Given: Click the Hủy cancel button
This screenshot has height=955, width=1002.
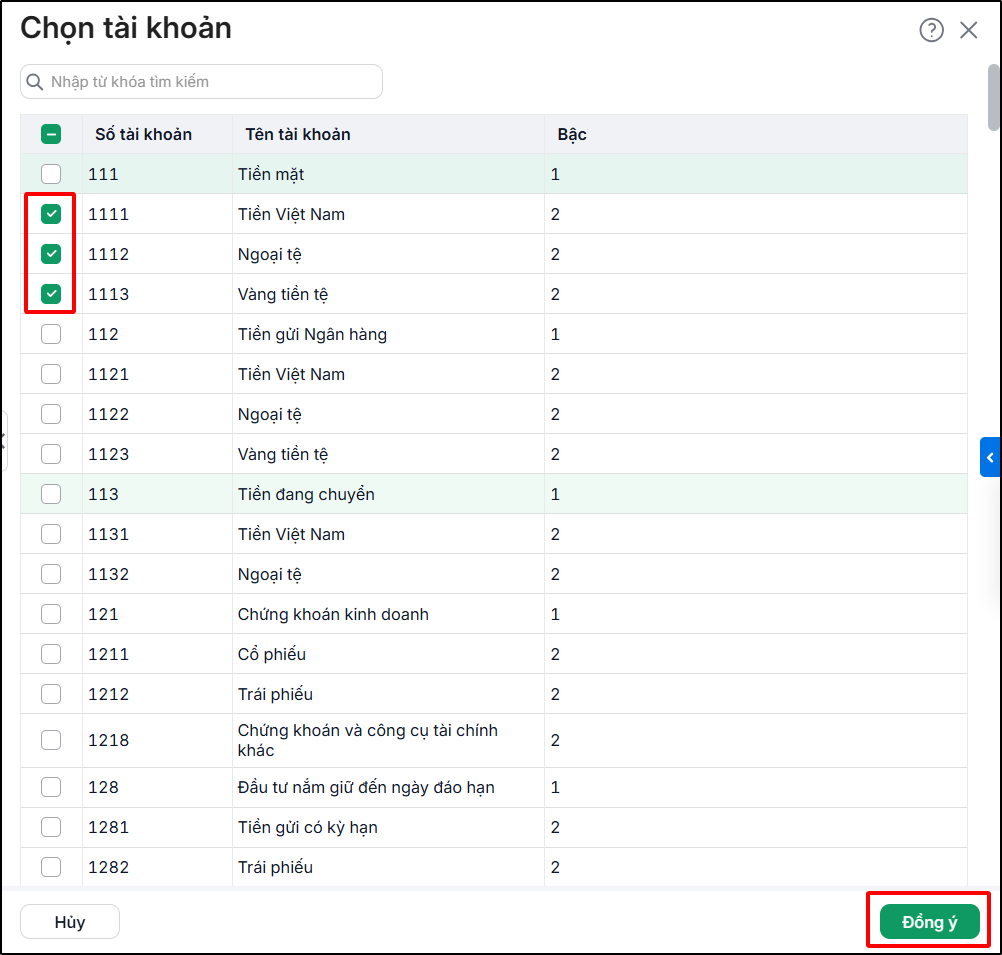Looking at the screenshot, I should coord(70,922).
